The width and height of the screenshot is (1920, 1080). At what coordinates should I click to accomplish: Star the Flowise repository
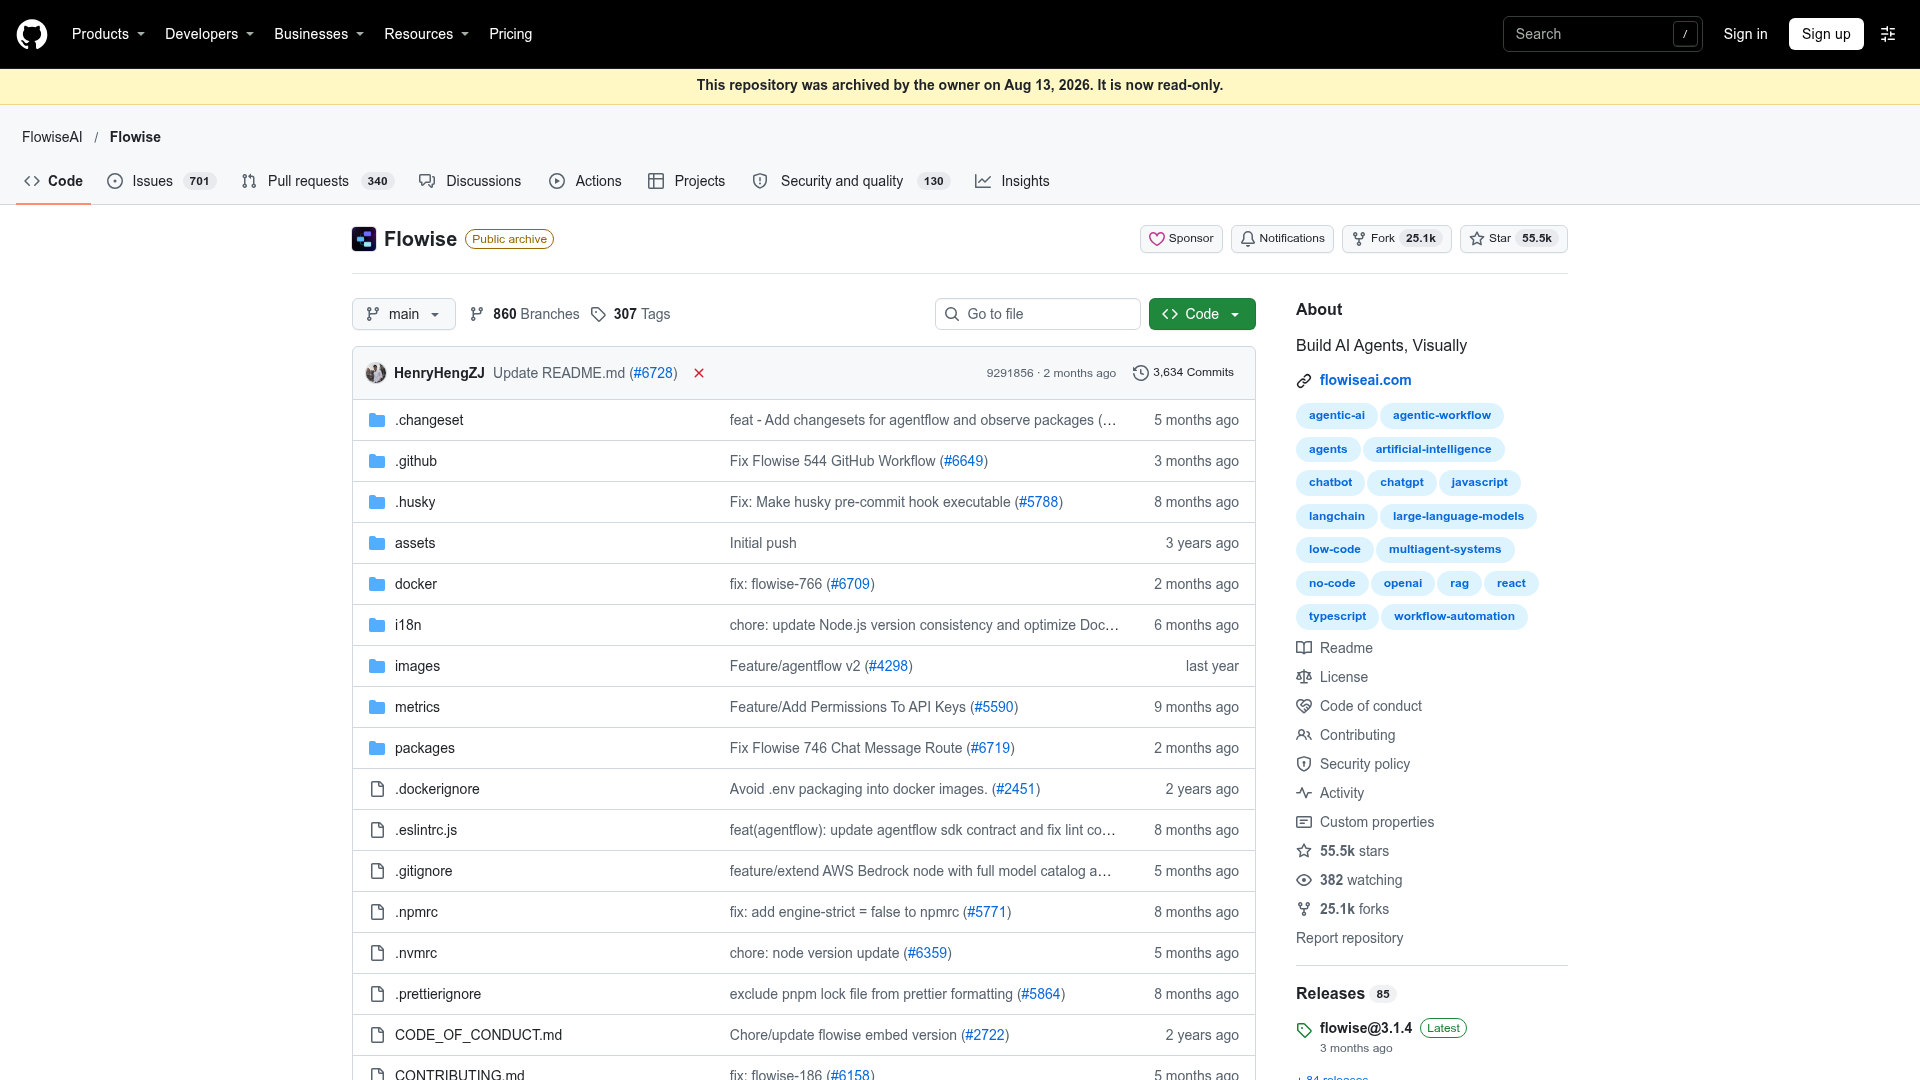(1513, 239)
